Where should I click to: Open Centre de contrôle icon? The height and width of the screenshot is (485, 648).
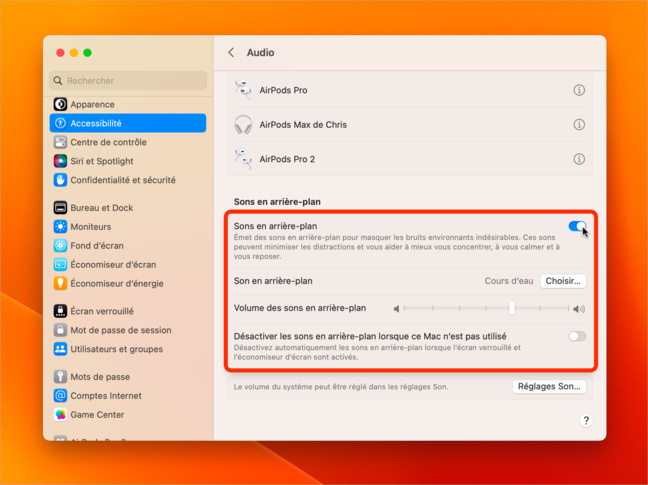tap(60, 142)
